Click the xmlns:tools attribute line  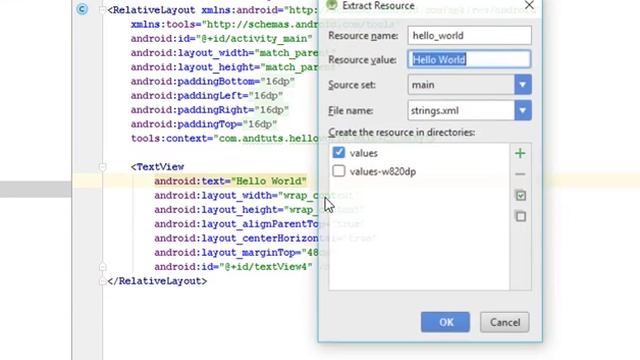point(224,24)
